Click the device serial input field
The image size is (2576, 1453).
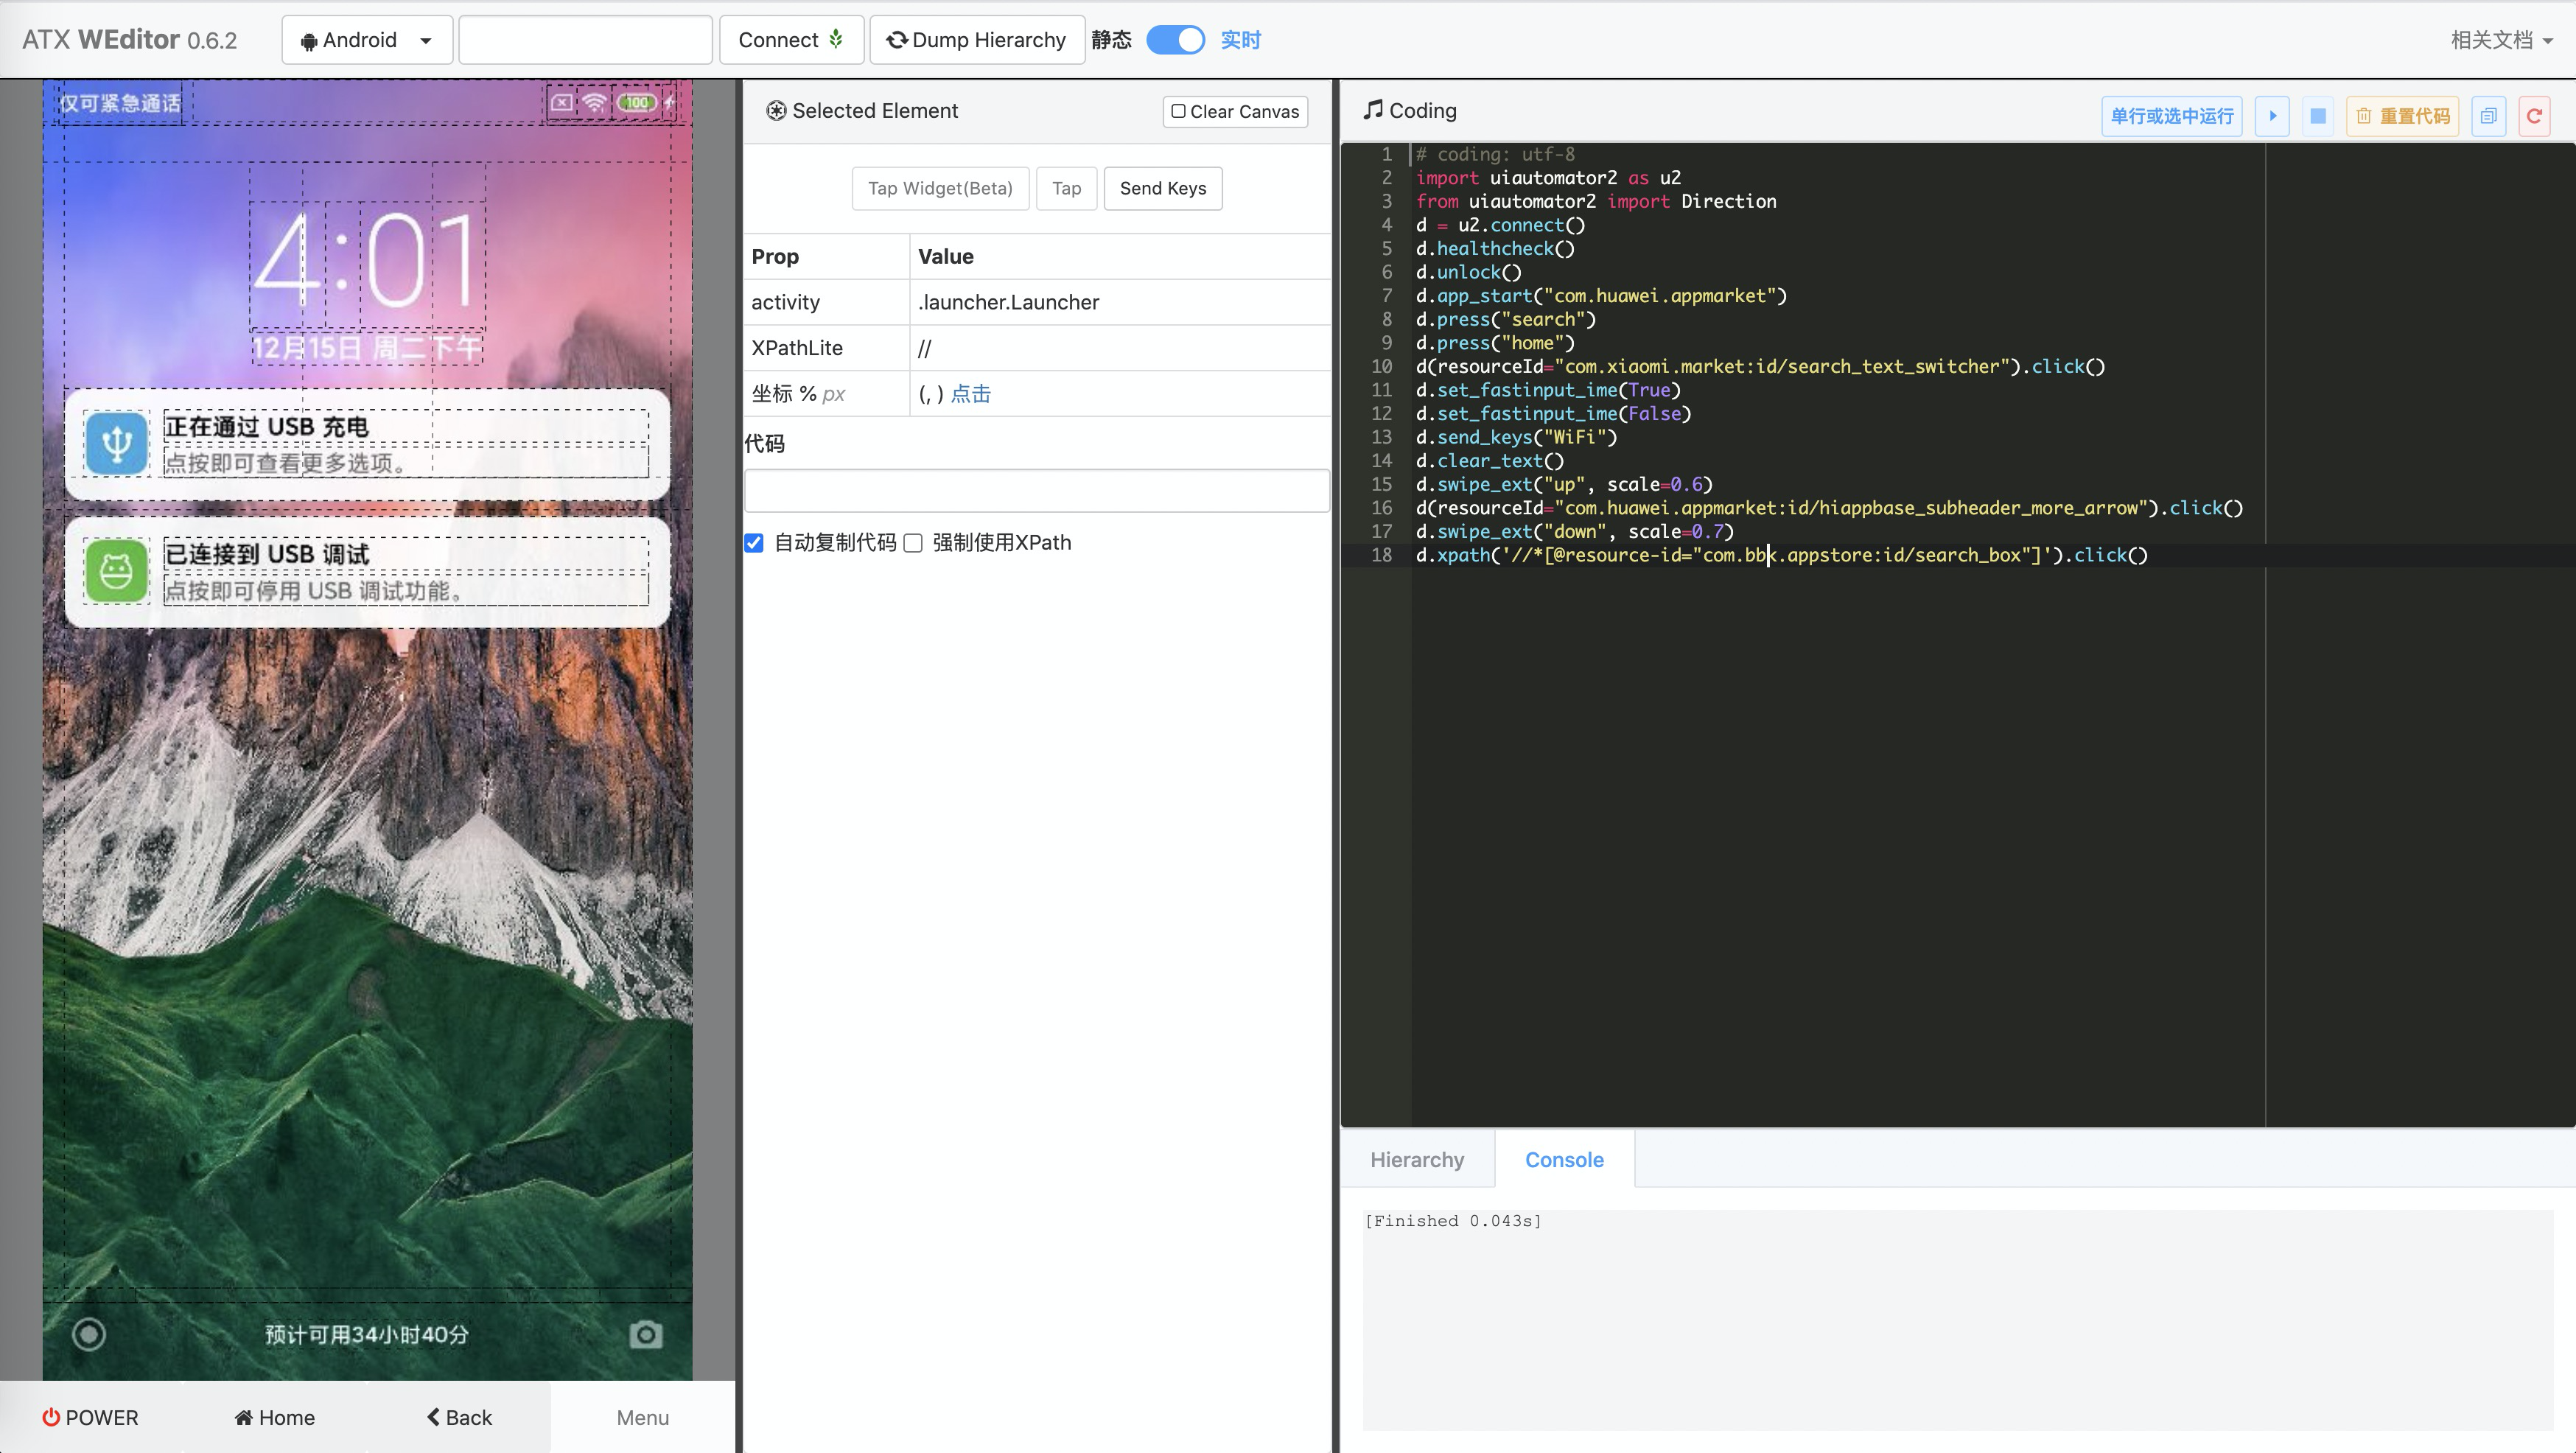585,40
